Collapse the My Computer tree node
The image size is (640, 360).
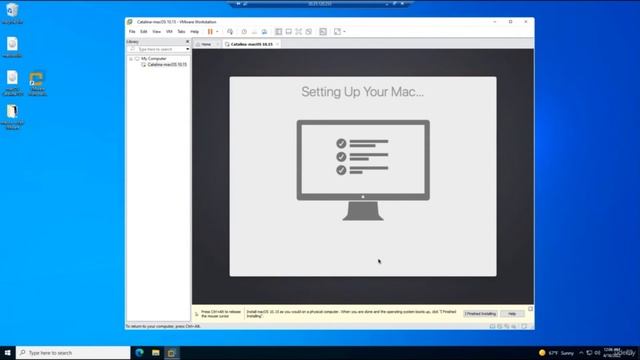(131, 59)
